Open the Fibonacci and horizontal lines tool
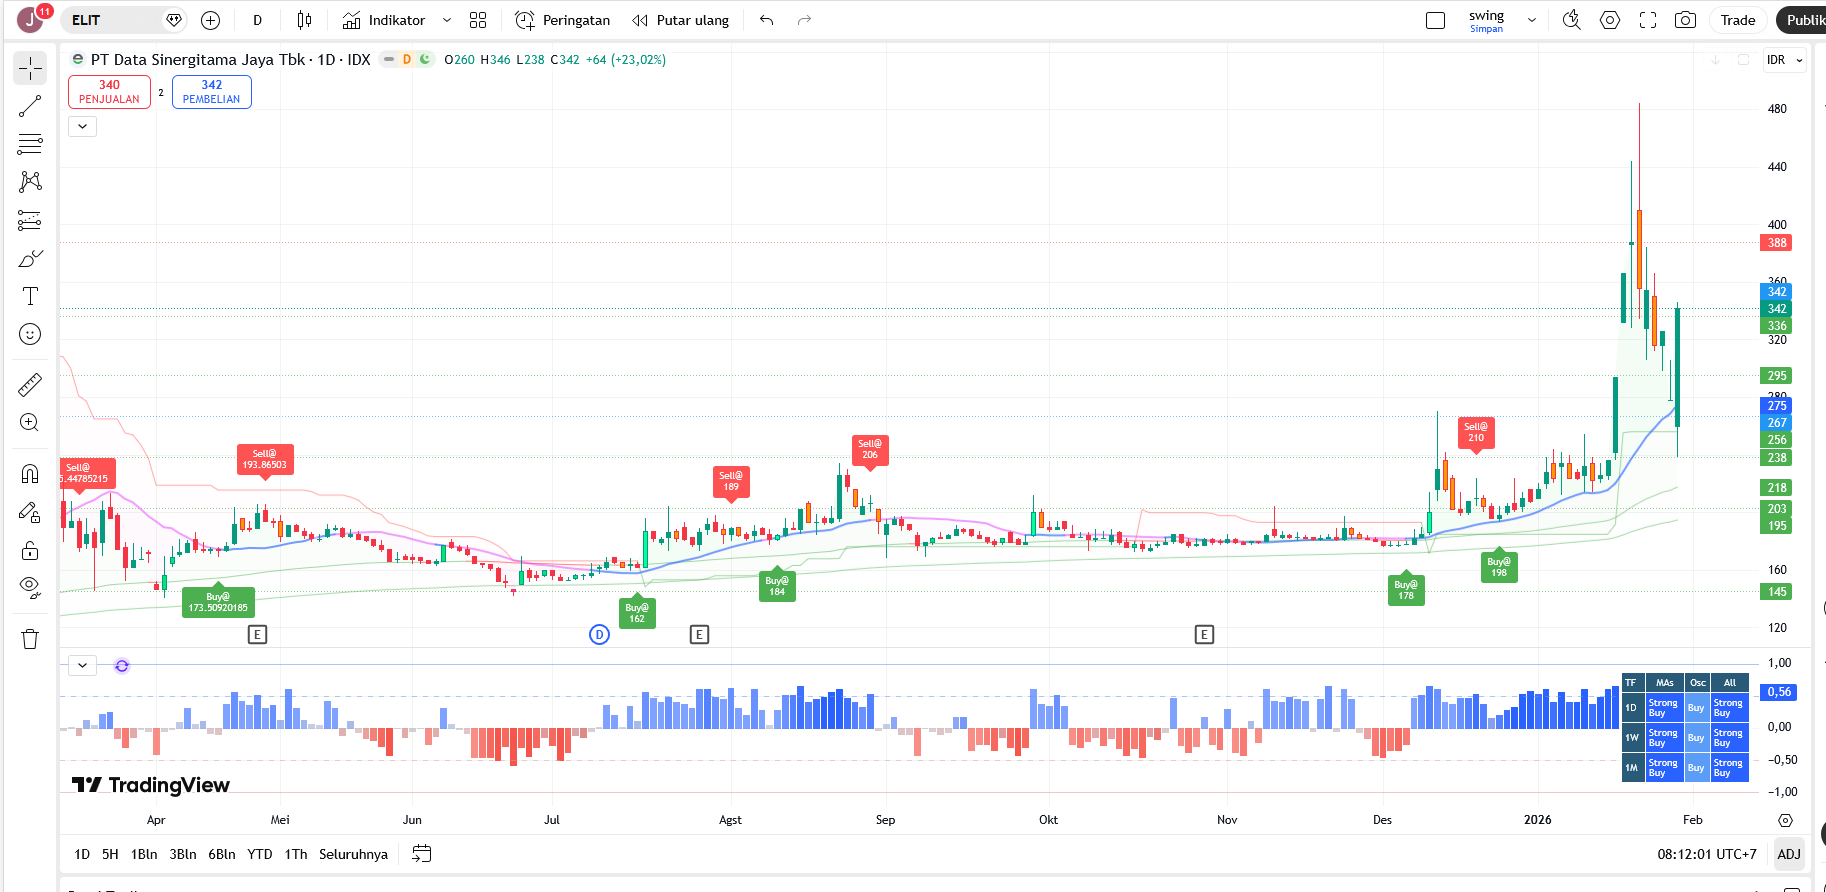This screenshot has width=1826, height=892. 30,144
